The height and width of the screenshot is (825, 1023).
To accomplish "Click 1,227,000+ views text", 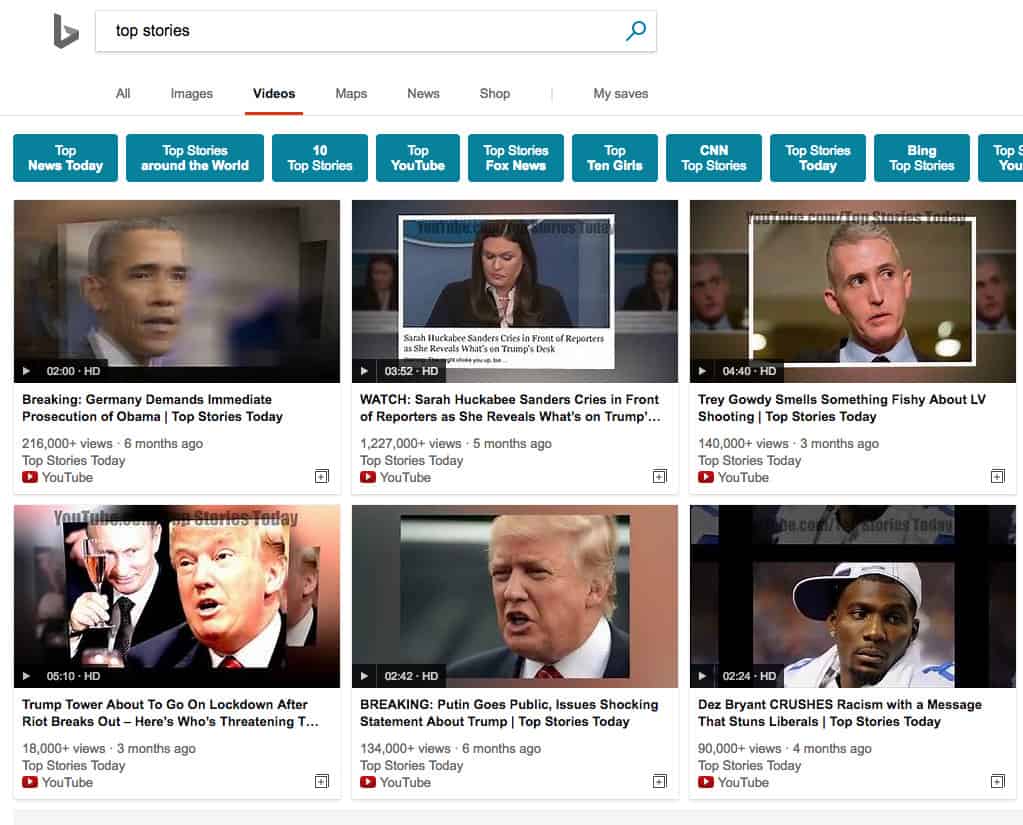I will 410,443.
